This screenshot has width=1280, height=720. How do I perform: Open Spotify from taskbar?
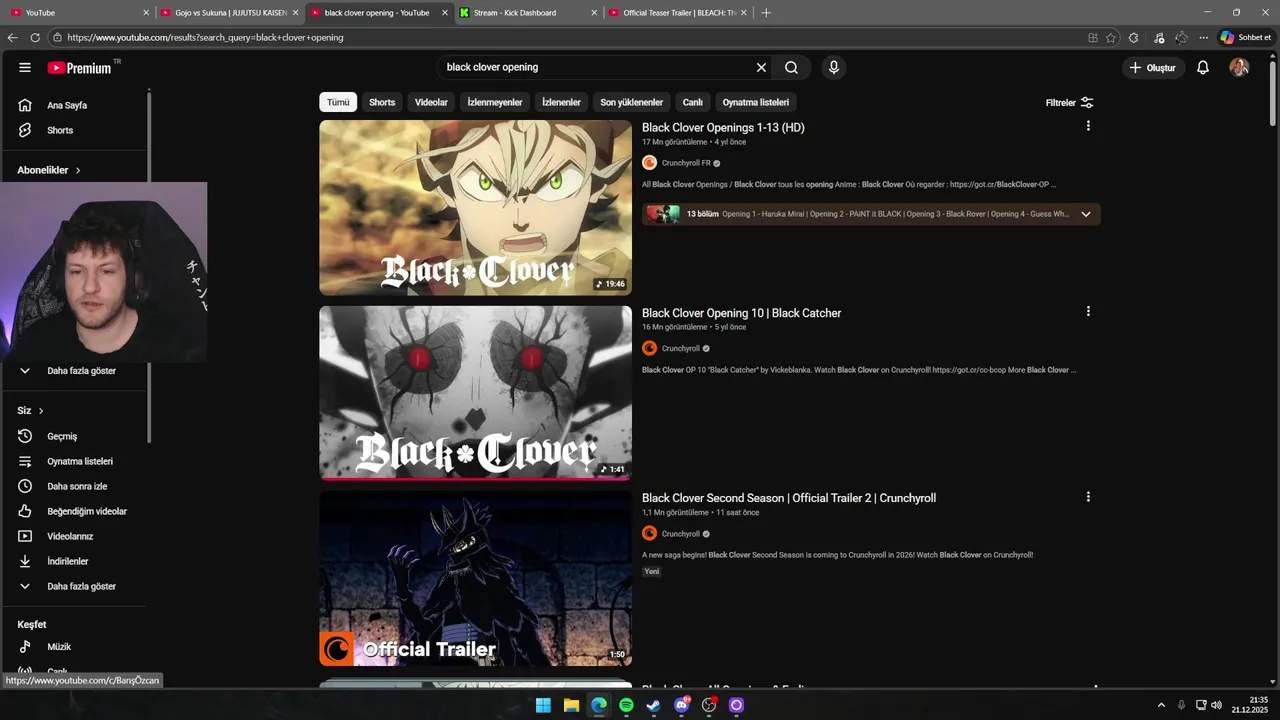tap(626, 705)
